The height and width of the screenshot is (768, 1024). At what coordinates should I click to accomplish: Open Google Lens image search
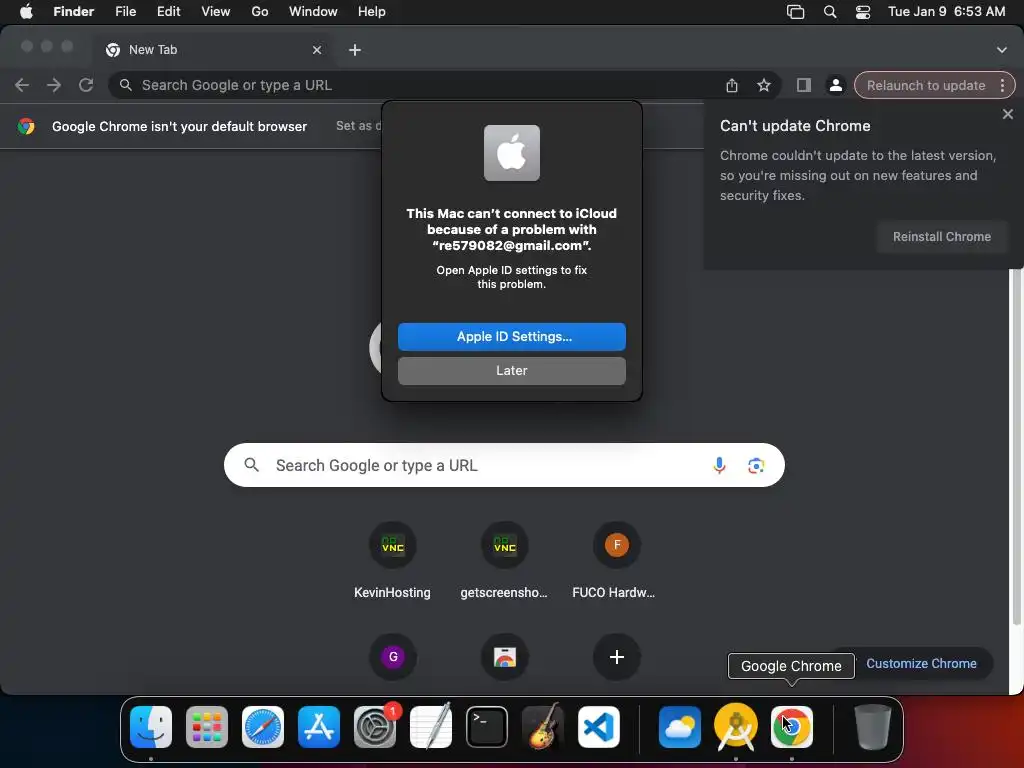[756, 465]
